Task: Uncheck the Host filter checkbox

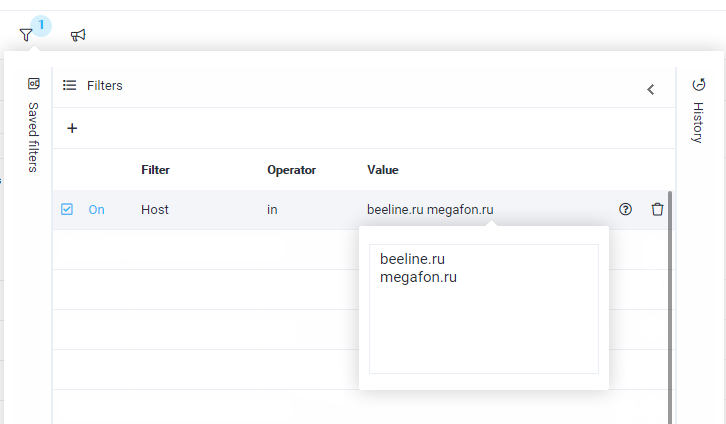Action: [67, 210]
